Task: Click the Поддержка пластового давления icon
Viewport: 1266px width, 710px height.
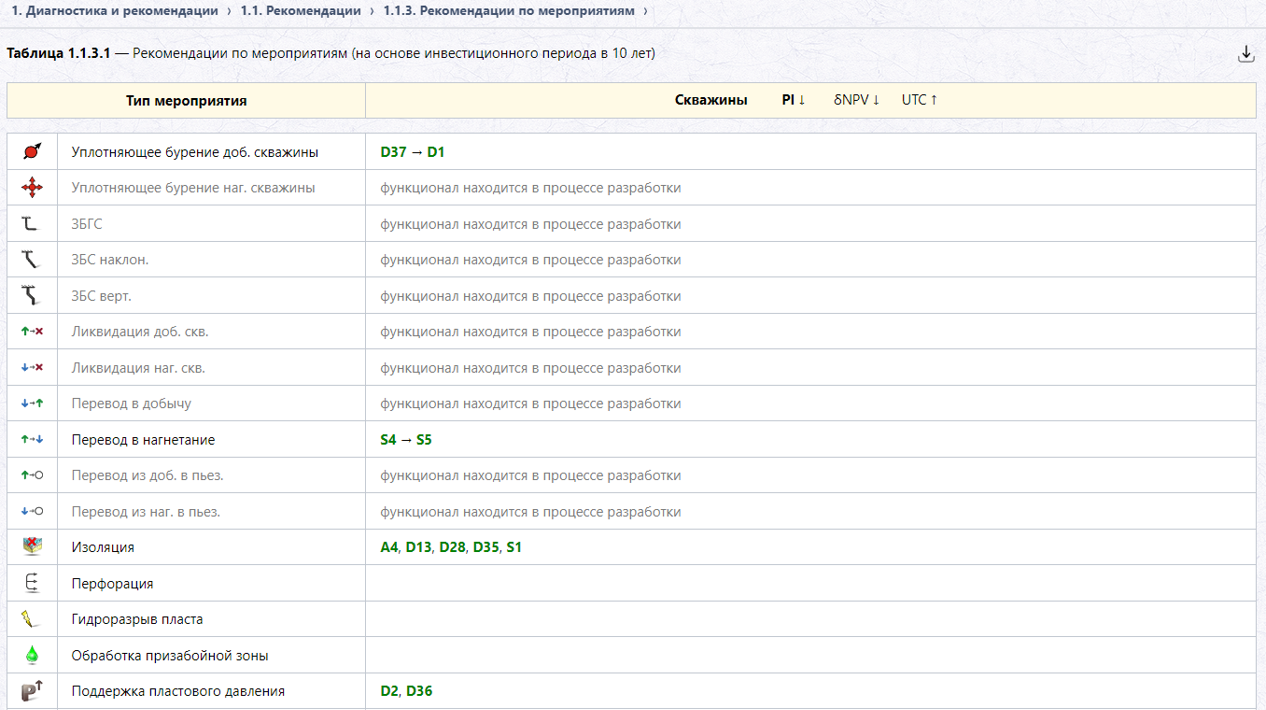Action: (32, 691)
